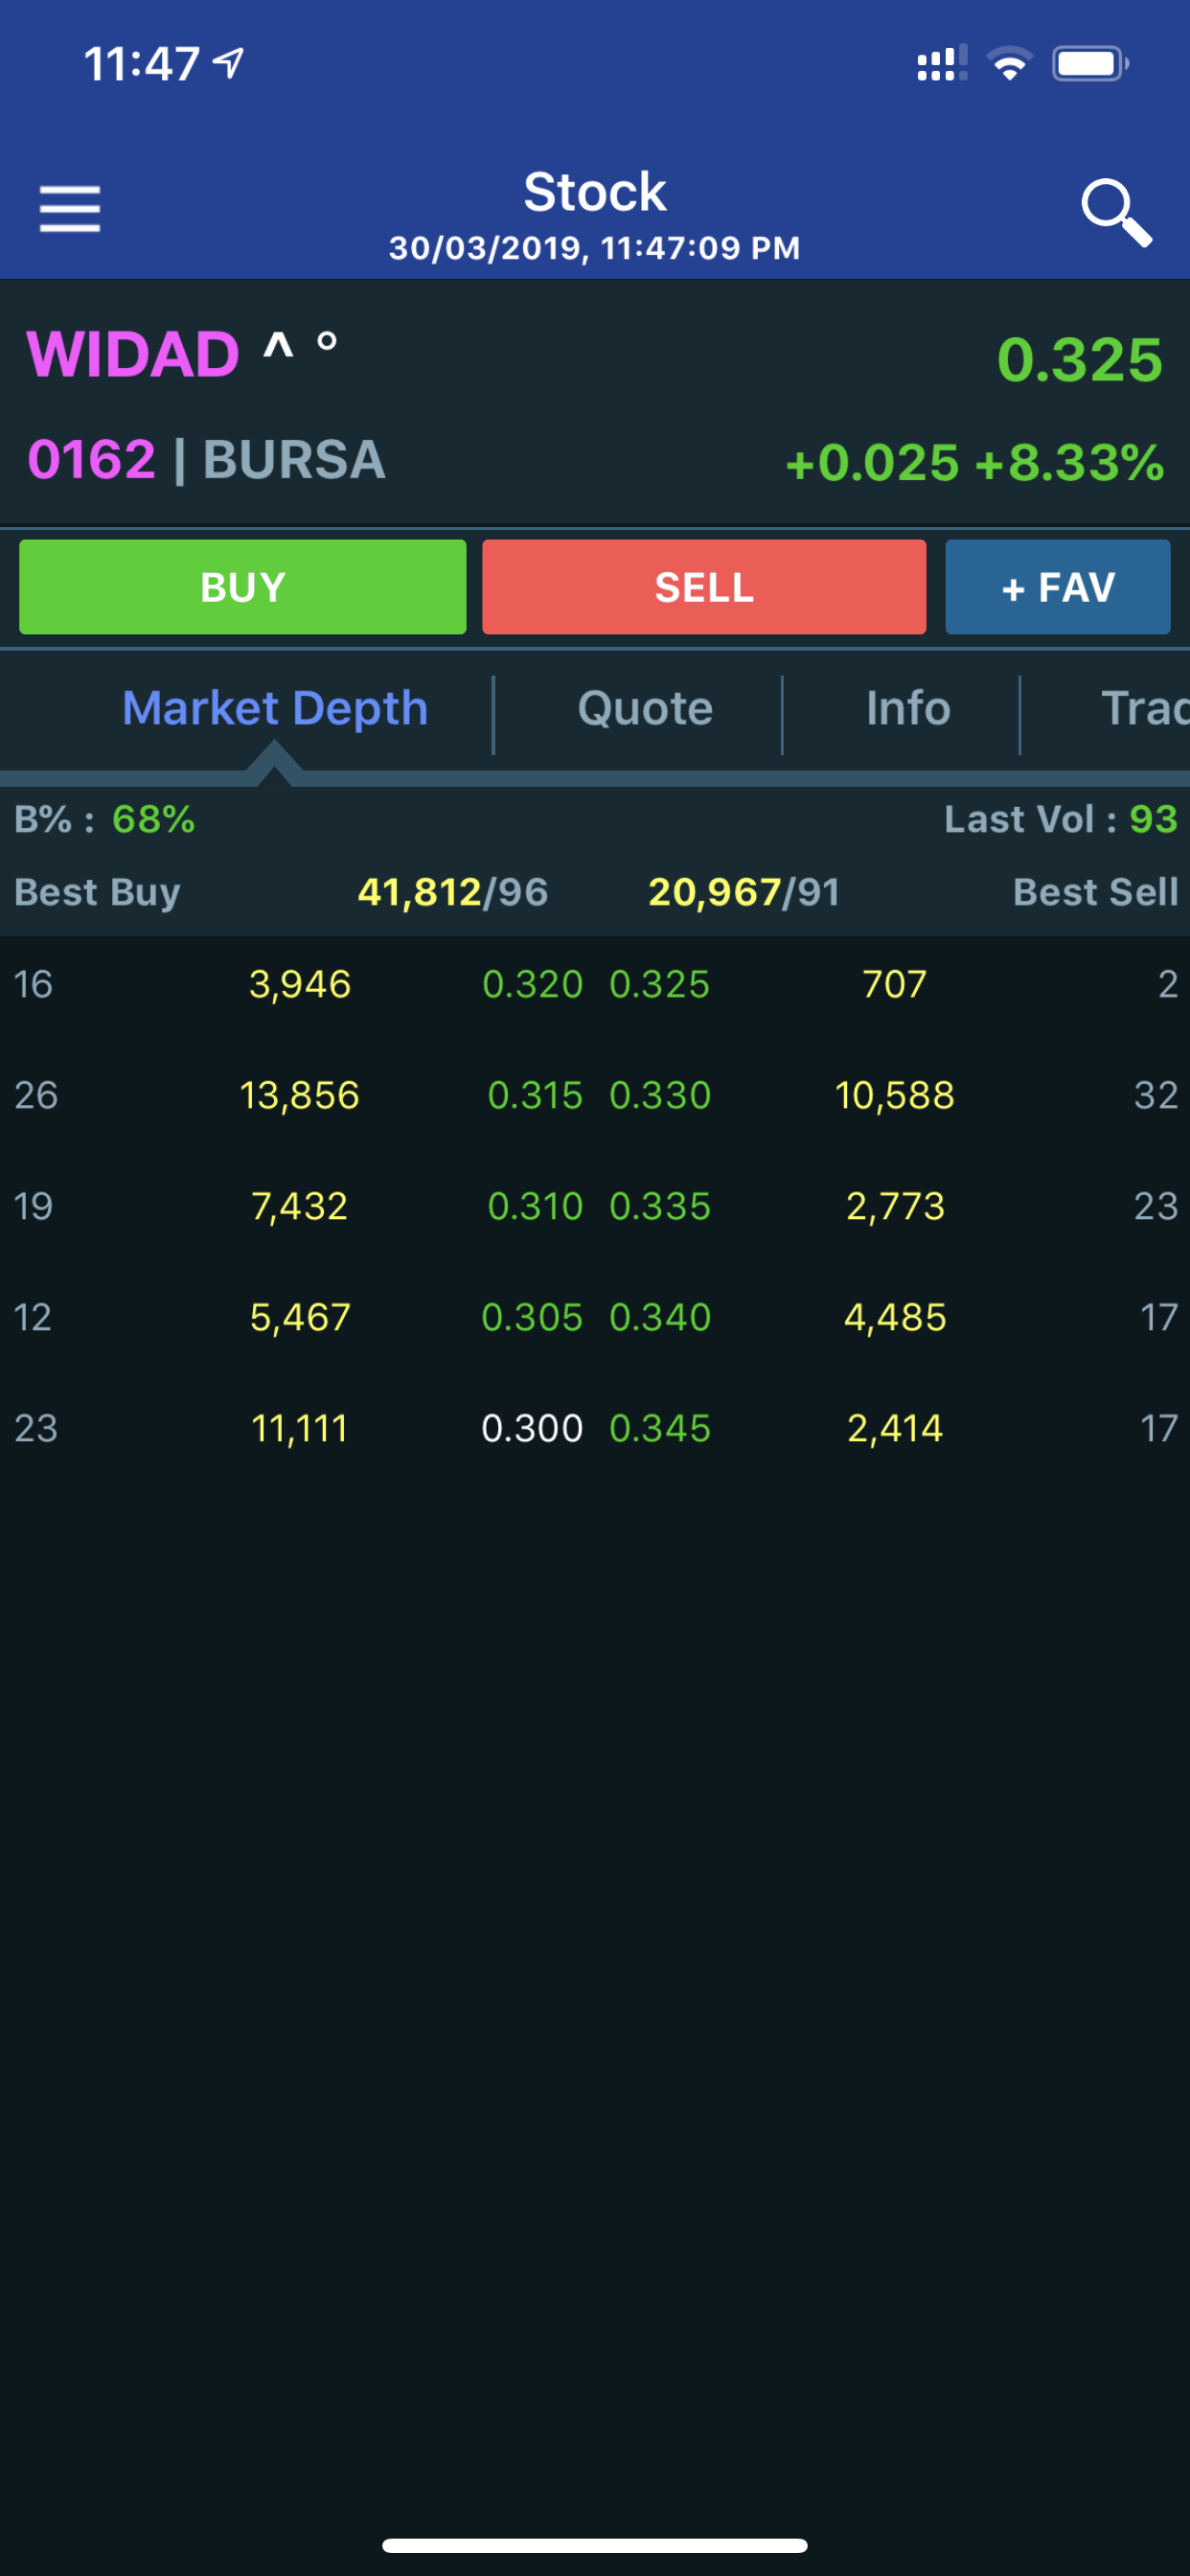Select the ask price 0.340

tap(660, 1317)
